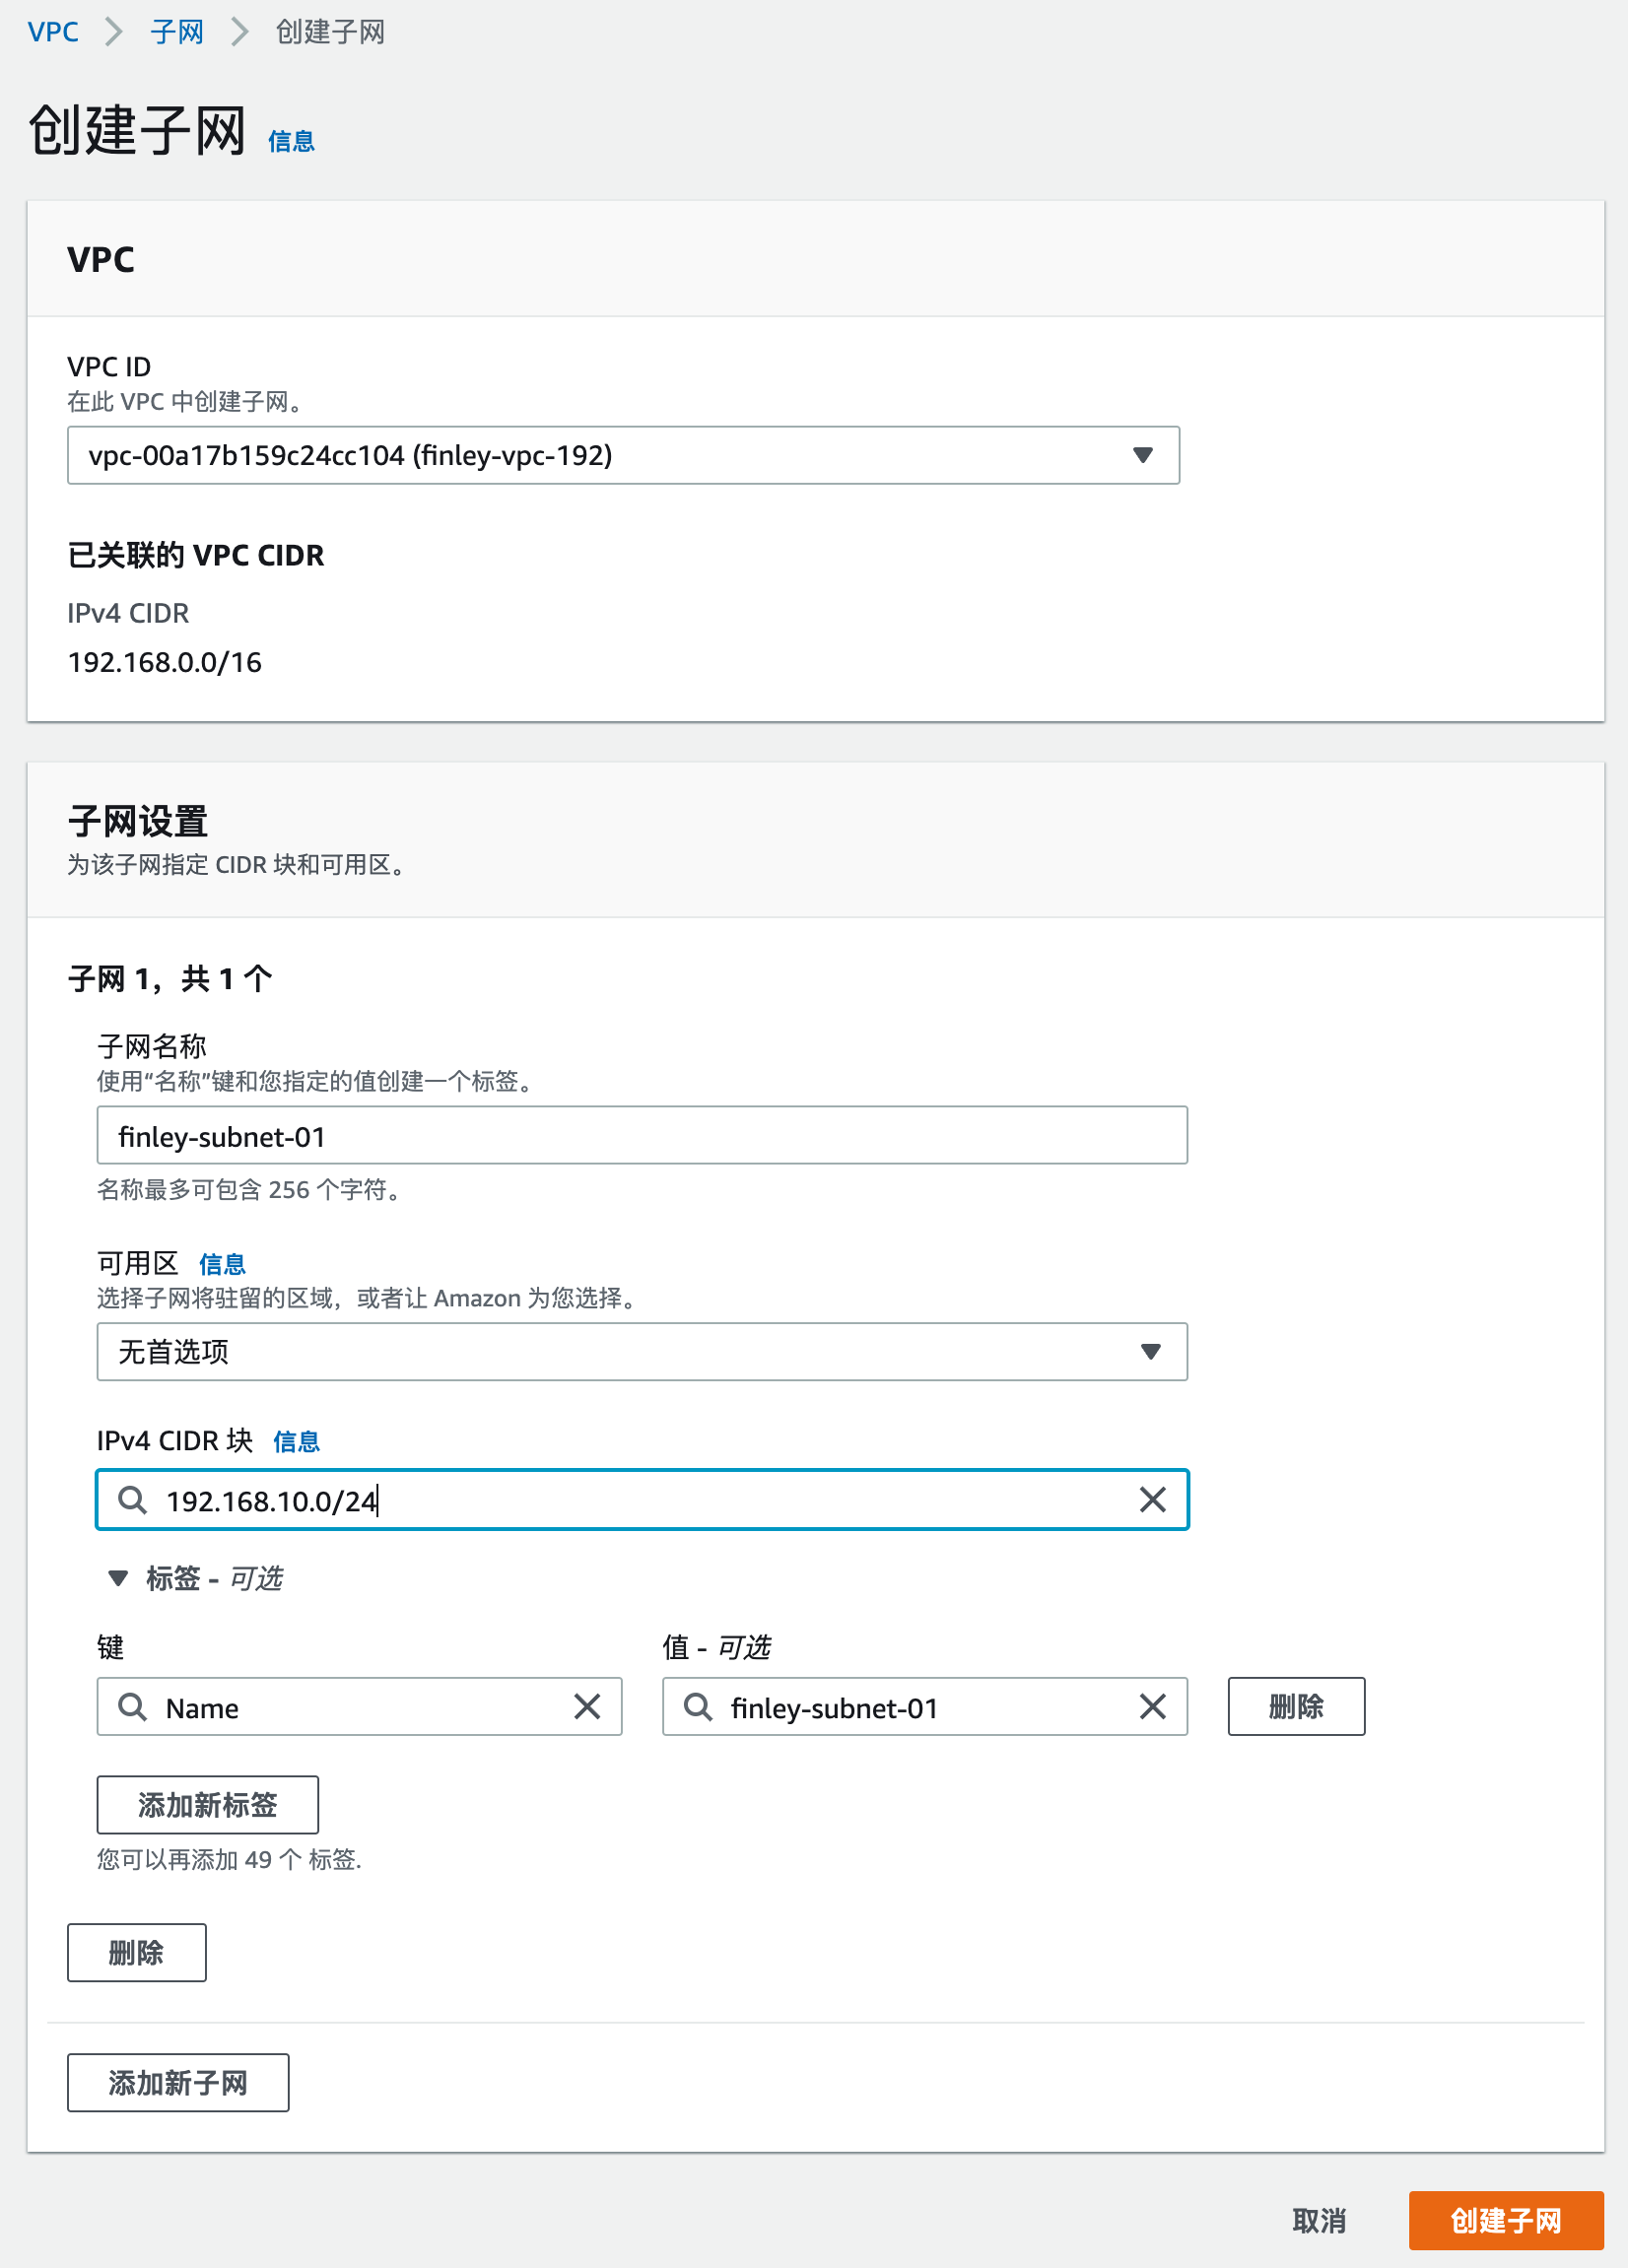Click the search icon in the tag key field
Image resolution: width=1628 pixels, height=2268 pixels.
[x=131, y=1707]
